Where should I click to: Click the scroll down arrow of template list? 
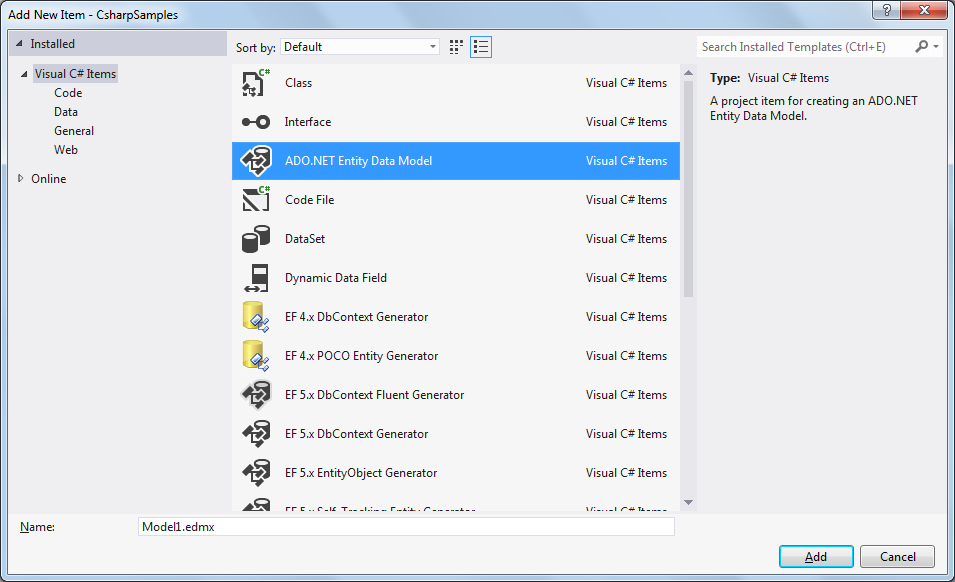tap(689, 503)
